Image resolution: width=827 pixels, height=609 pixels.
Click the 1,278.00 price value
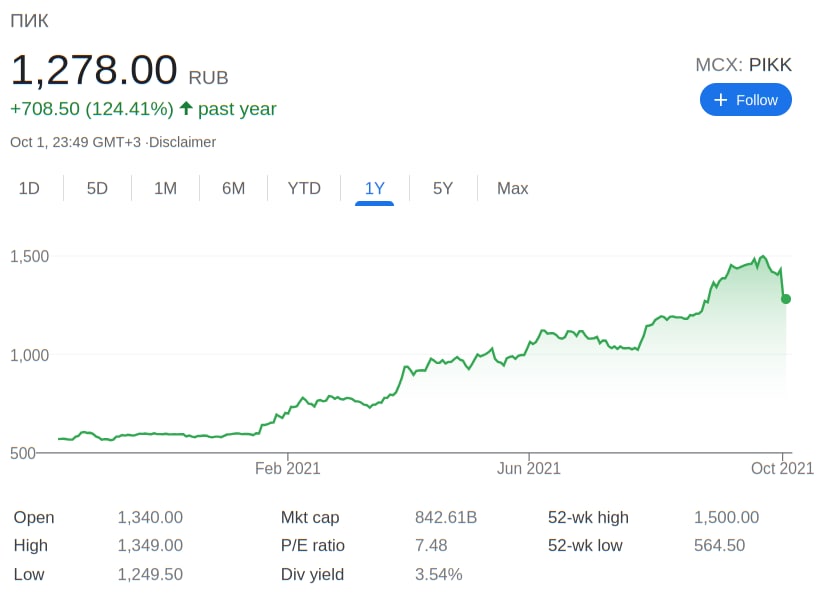pos(94,70)
